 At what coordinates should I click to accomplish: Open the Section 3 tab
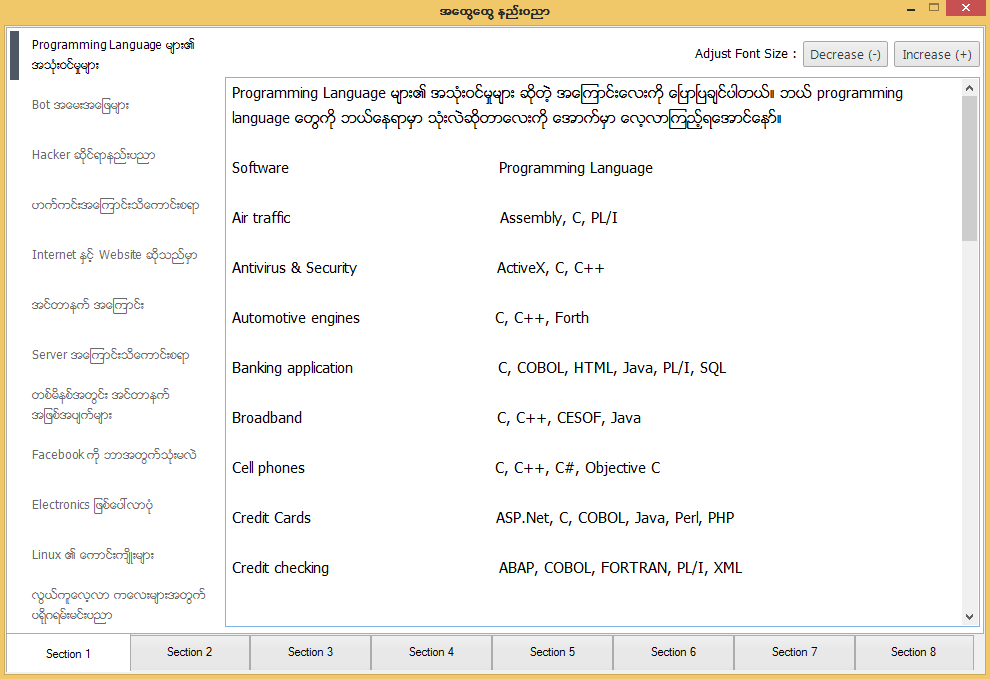310,652
